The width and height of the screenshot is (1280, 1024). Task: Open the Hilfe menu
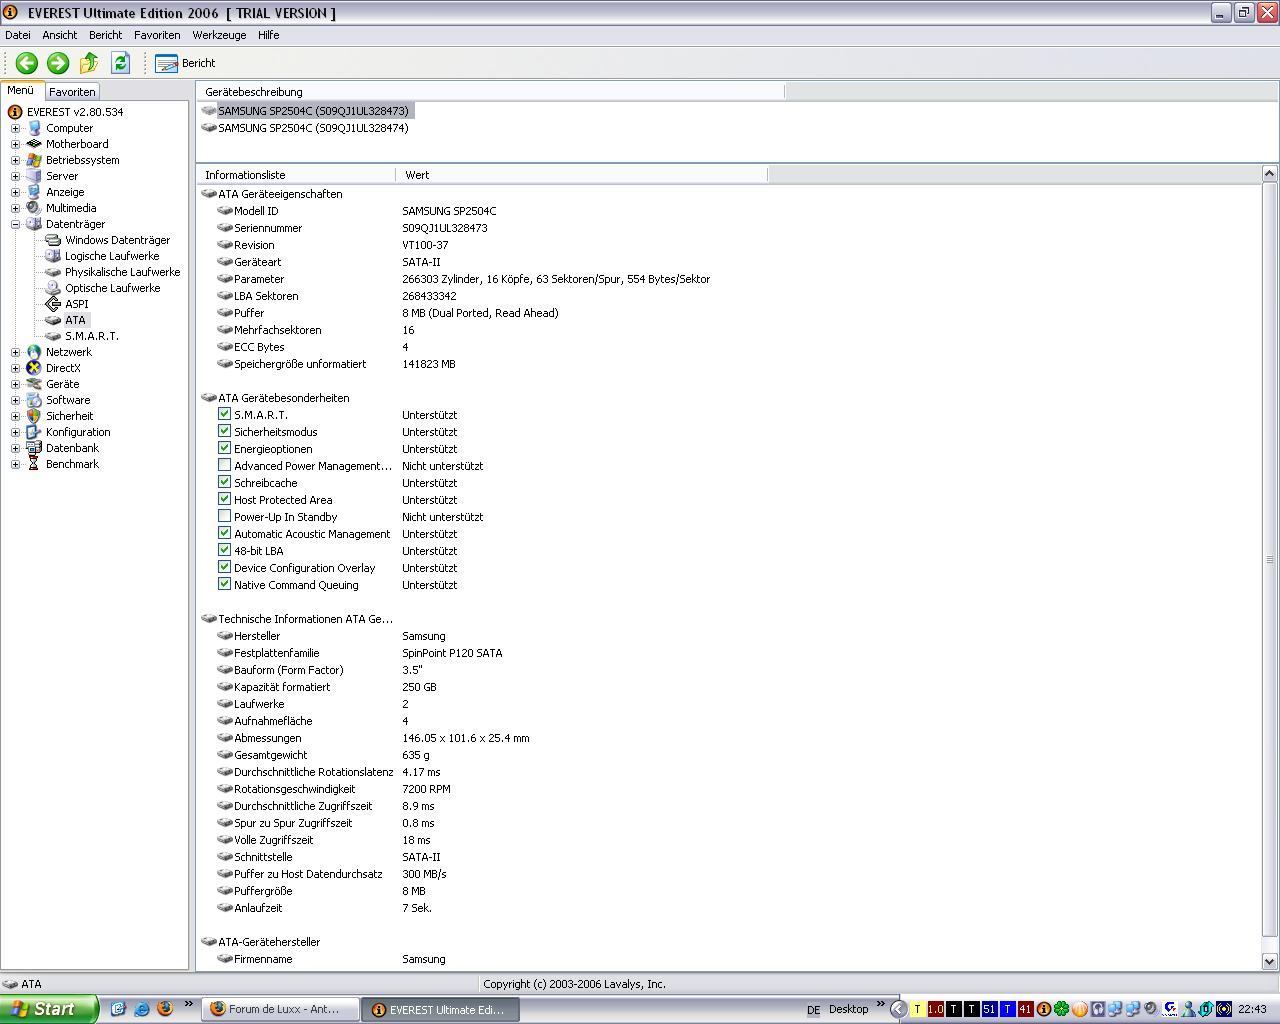(x=269, y=35)
